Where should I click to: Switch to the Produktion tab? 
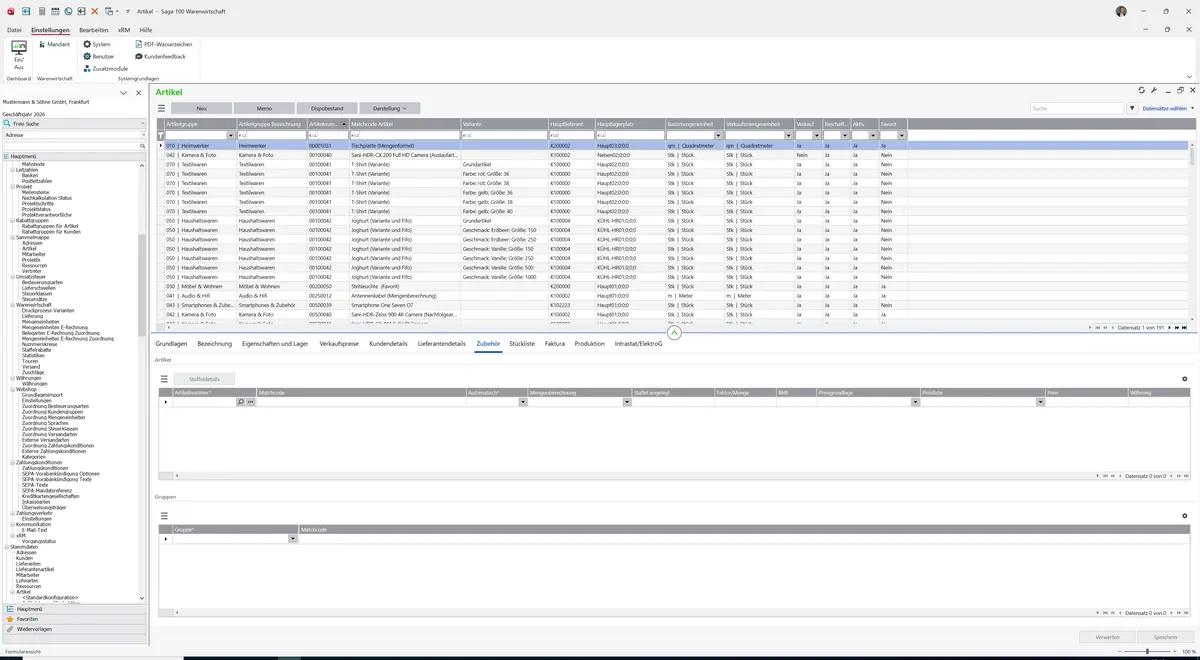coord(590,343)
